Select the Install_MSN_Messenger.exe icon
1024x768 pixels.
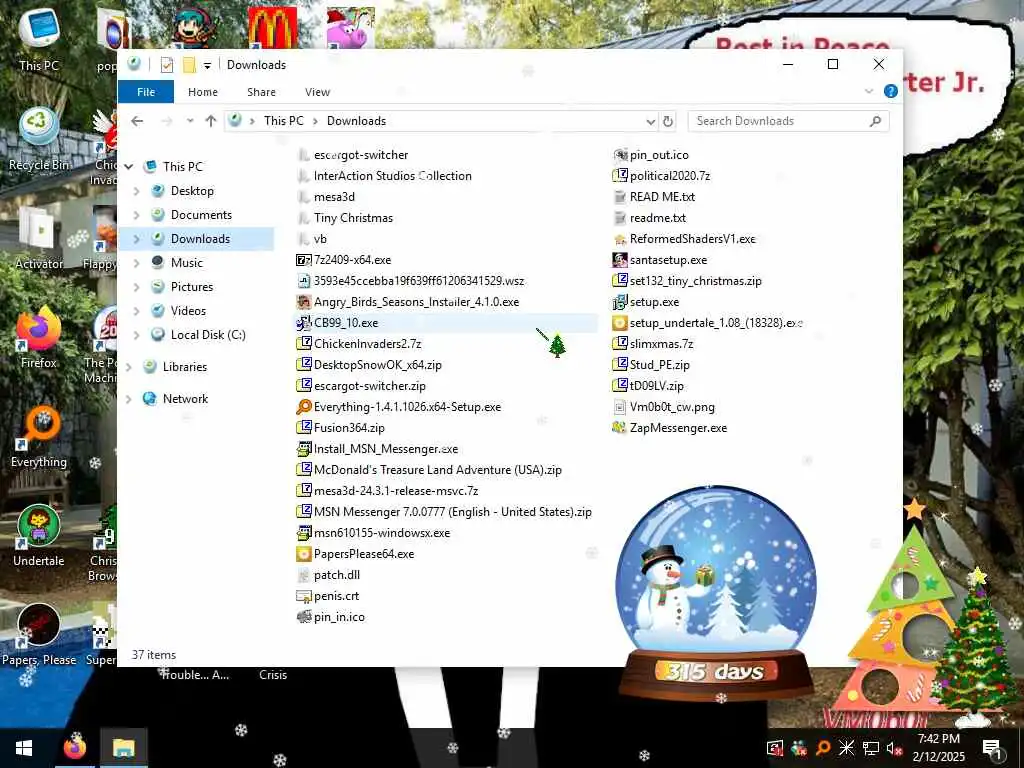coord(304,449)
